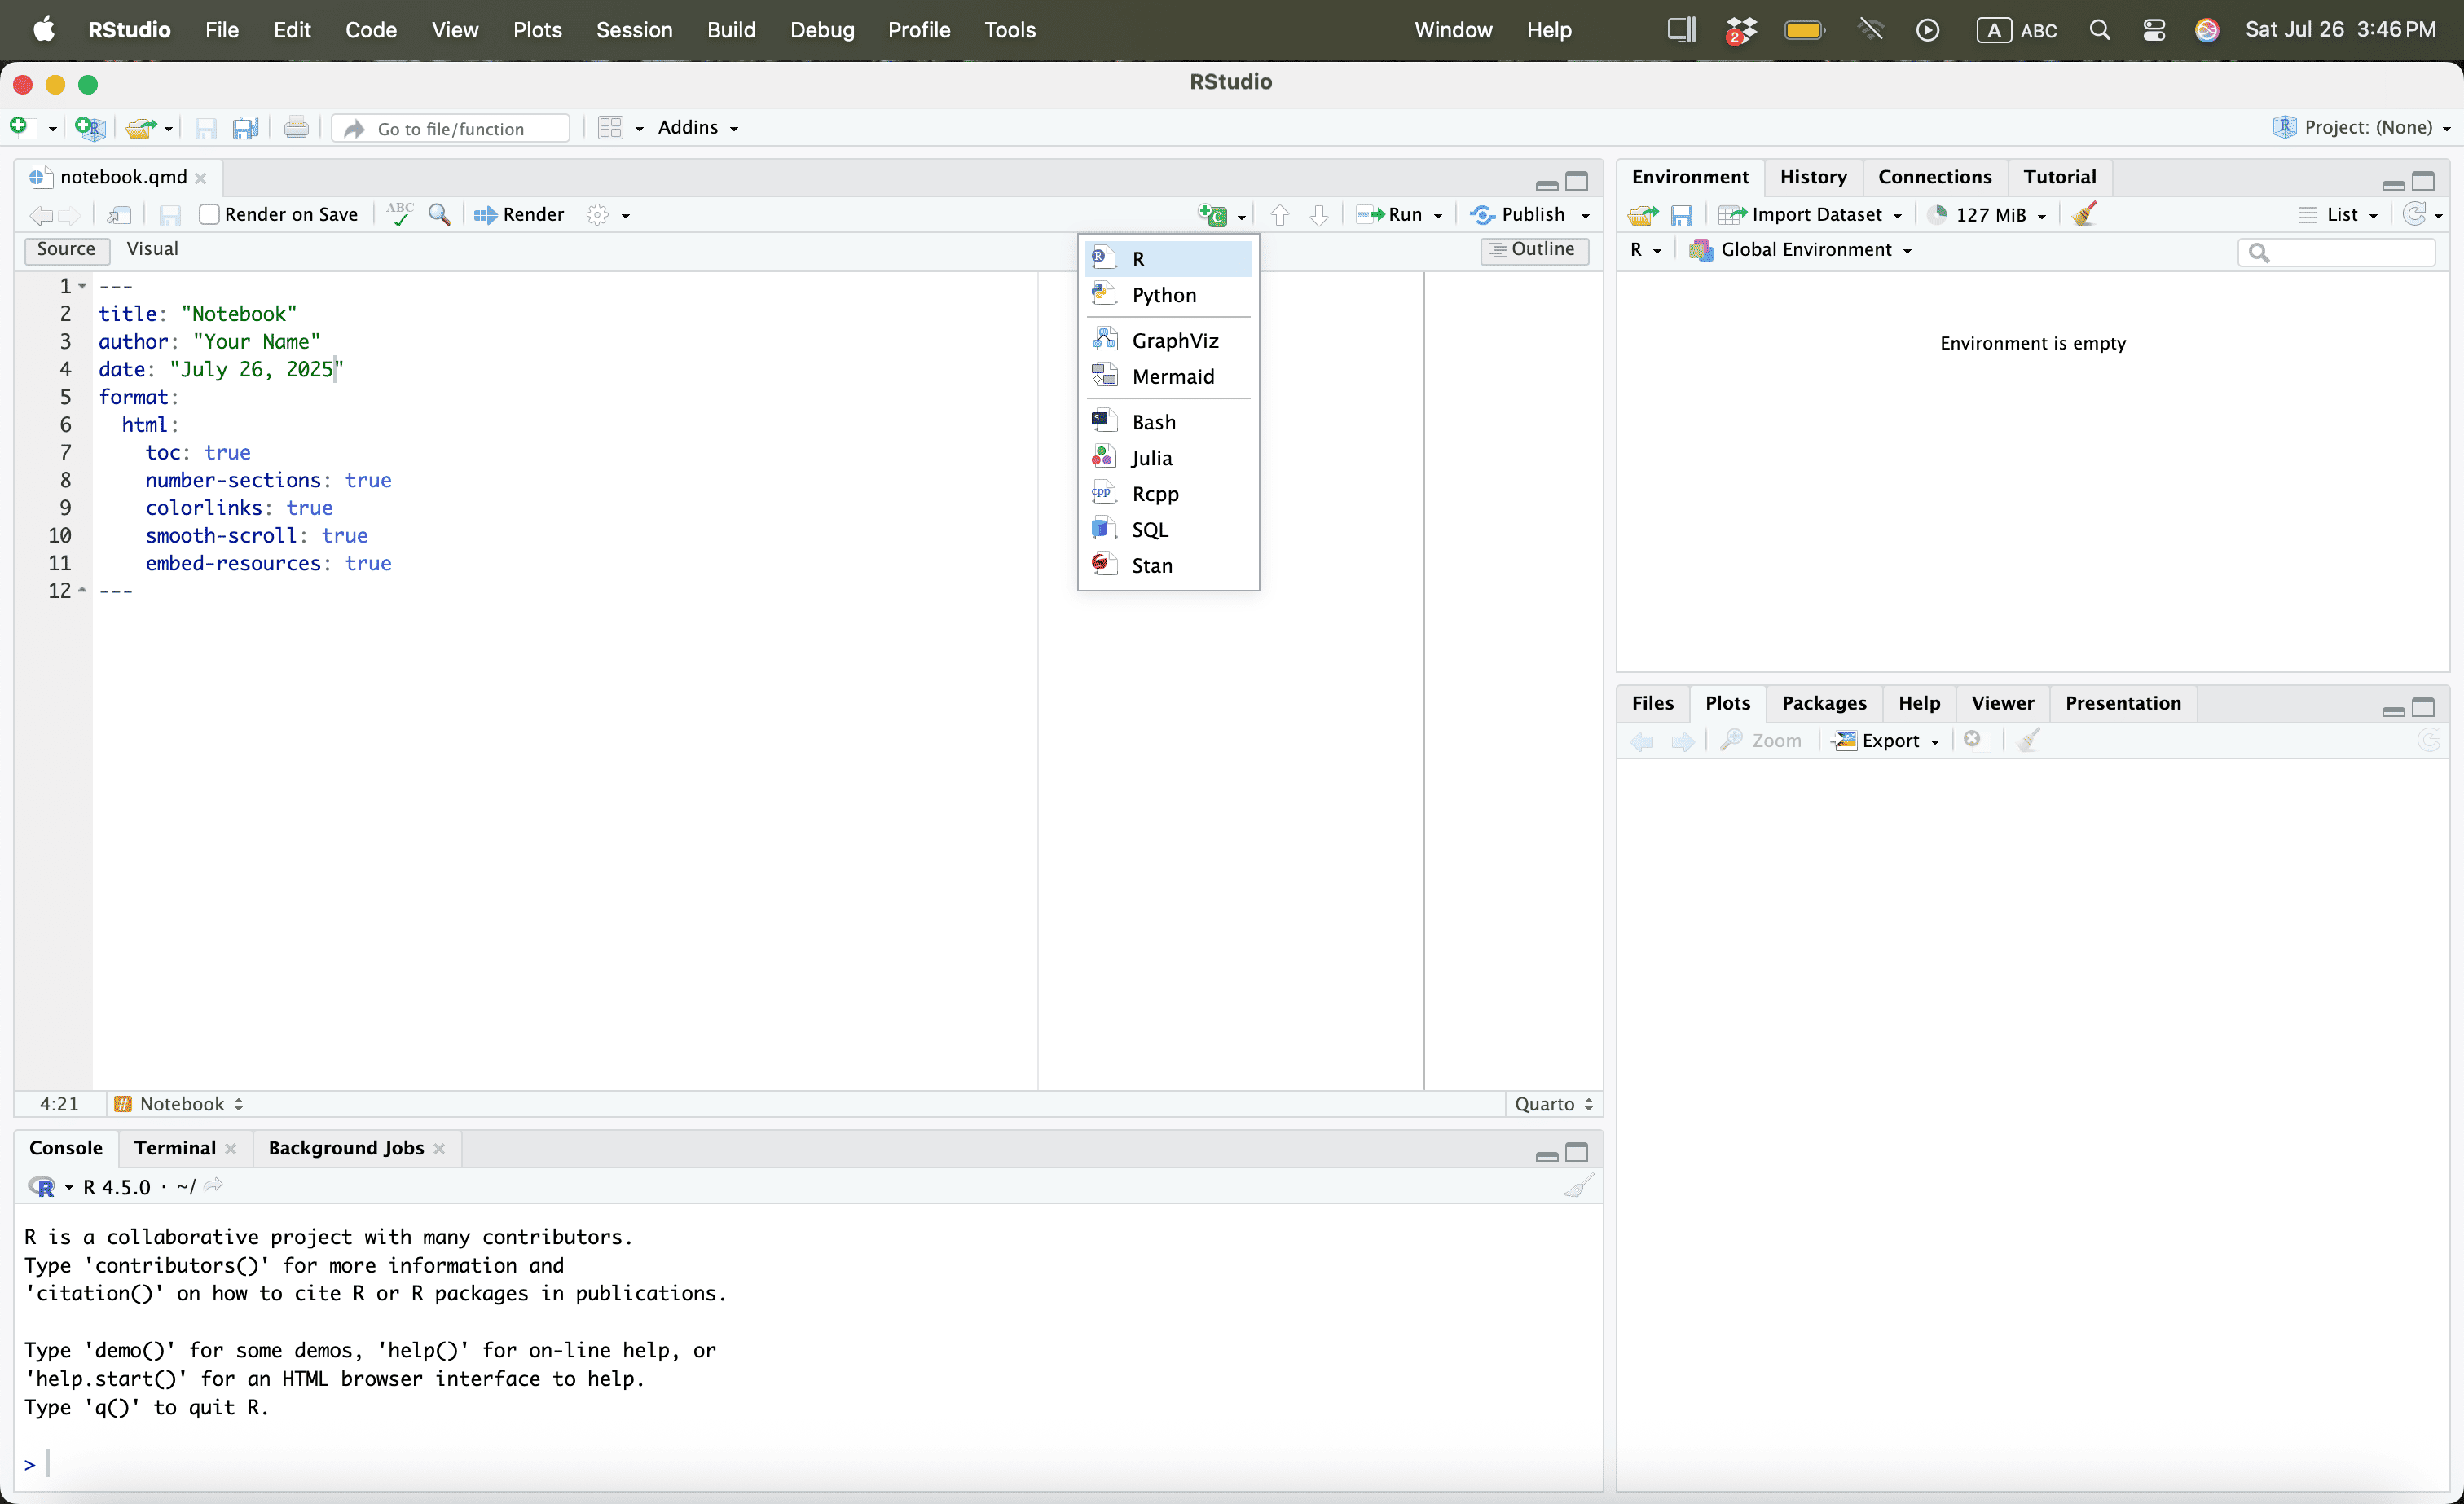
Task: Click the Publish button
Action: click(1520, 214)
